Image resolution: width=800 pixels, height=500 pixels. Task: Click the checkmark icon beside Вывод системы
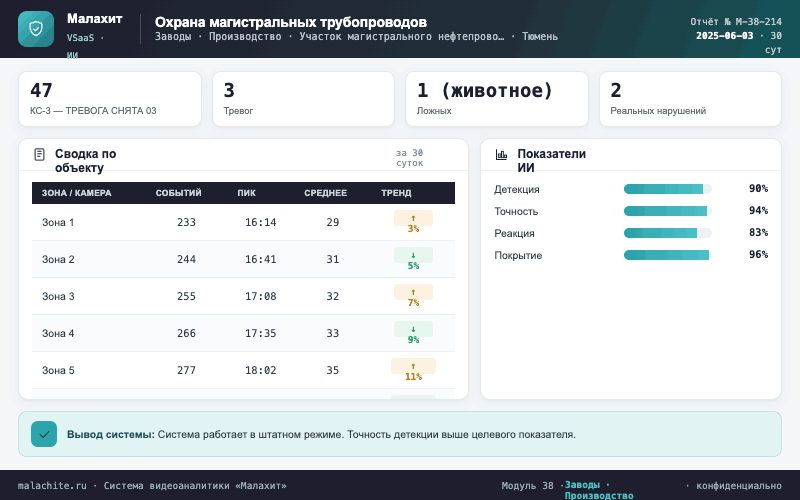coord(44,434)
